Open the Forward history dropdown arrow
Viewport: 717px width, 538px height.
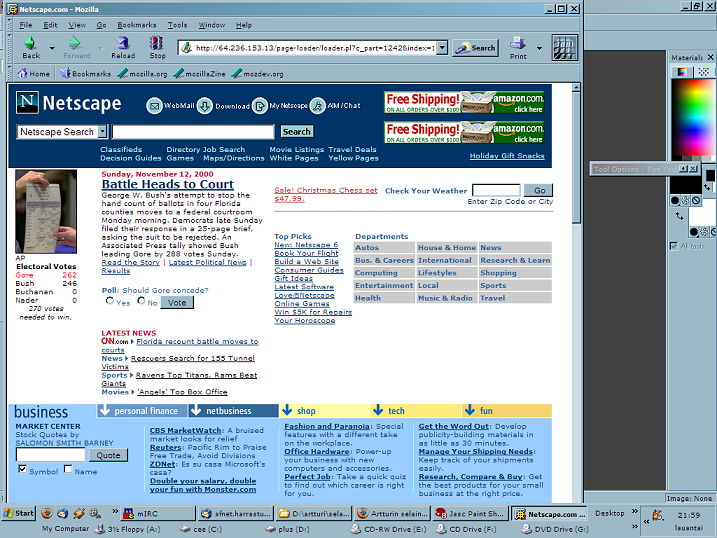tap(100, 48)
